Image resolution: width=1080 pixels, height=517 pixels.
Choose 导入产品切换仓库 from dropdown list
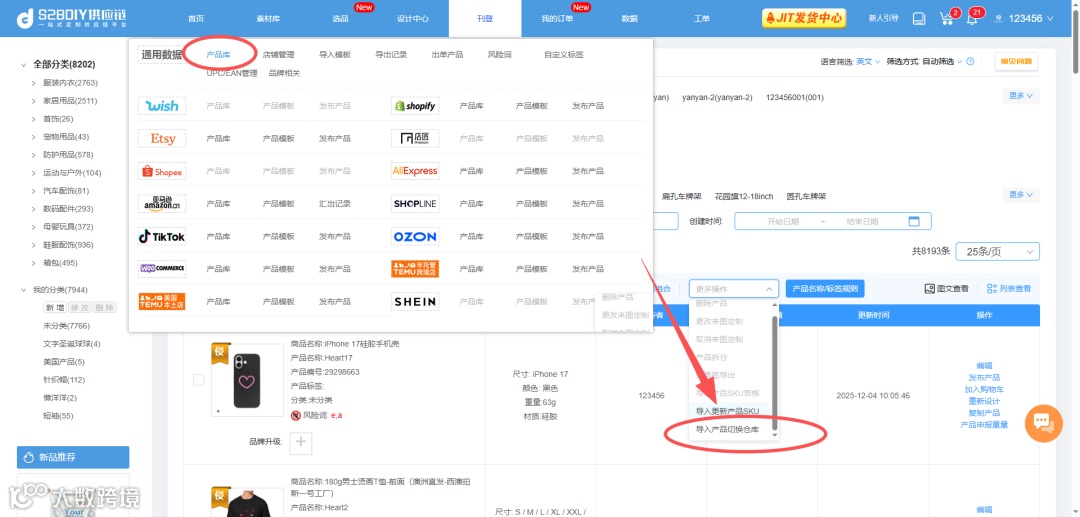pos(727,429)
